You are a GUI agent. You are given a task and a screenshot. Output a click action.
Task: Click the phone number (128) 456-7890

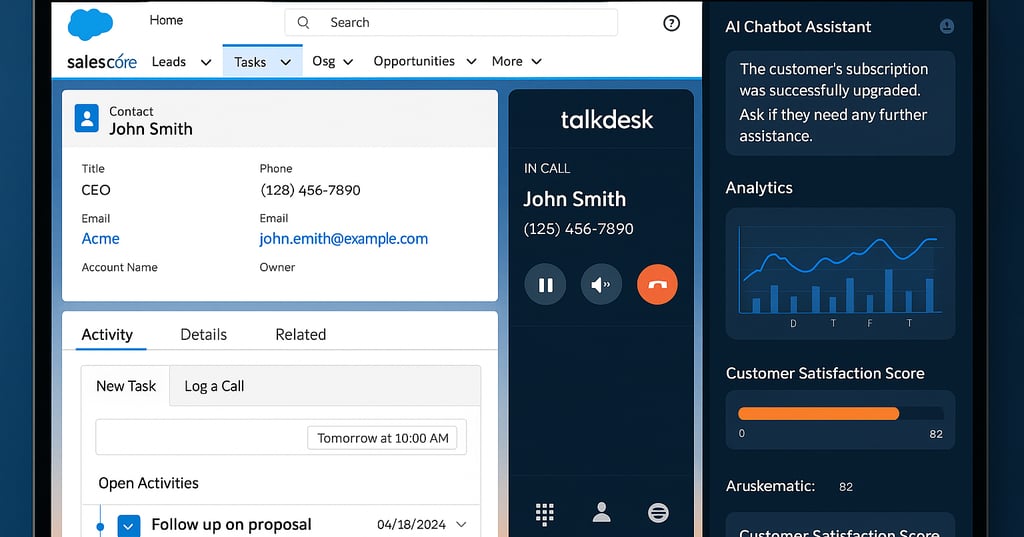310,190
